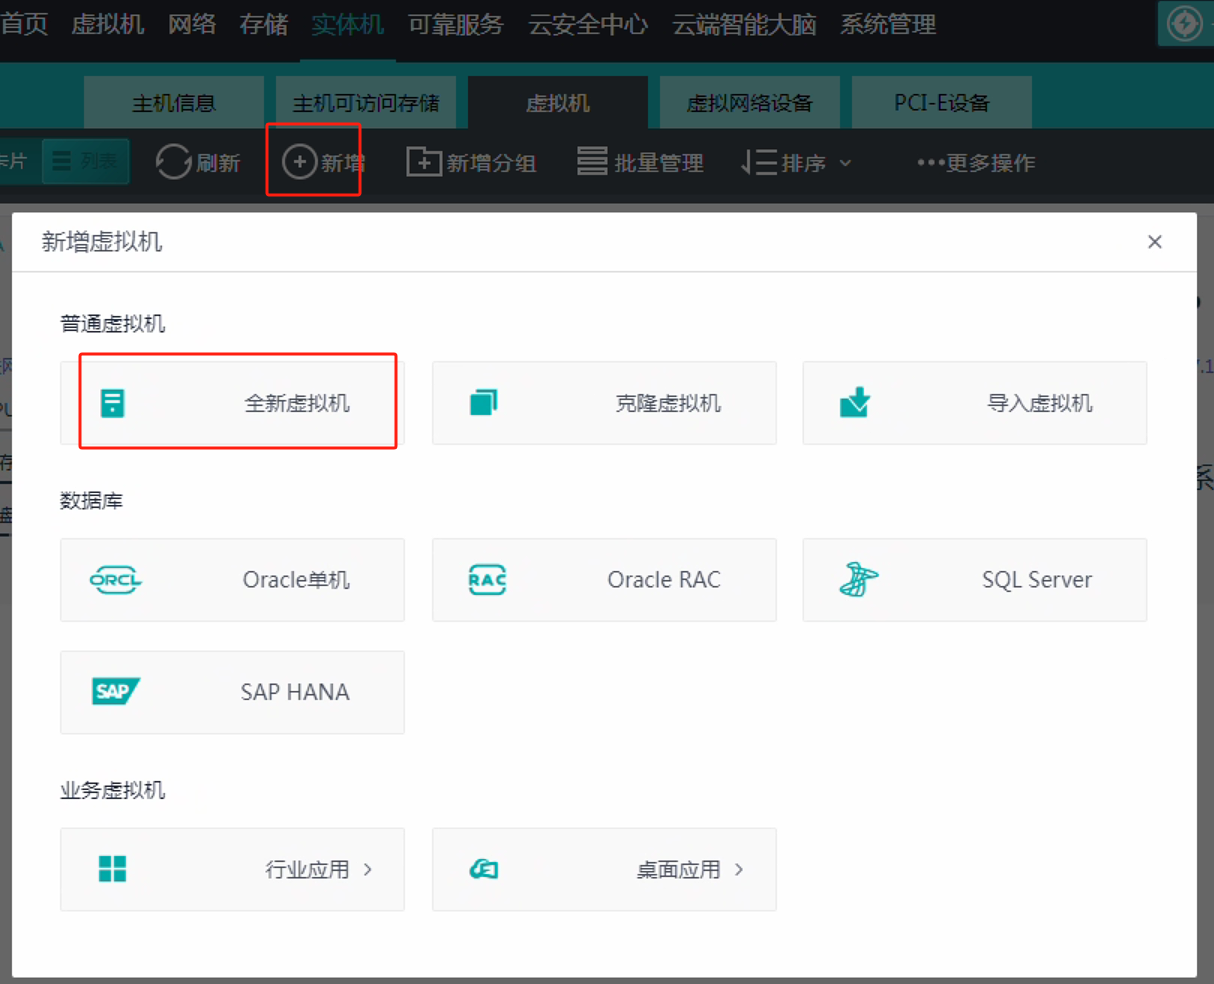Expand the 桌面应用 chevron arrow
Screen dimensions: 1214x984
[739, 869]
